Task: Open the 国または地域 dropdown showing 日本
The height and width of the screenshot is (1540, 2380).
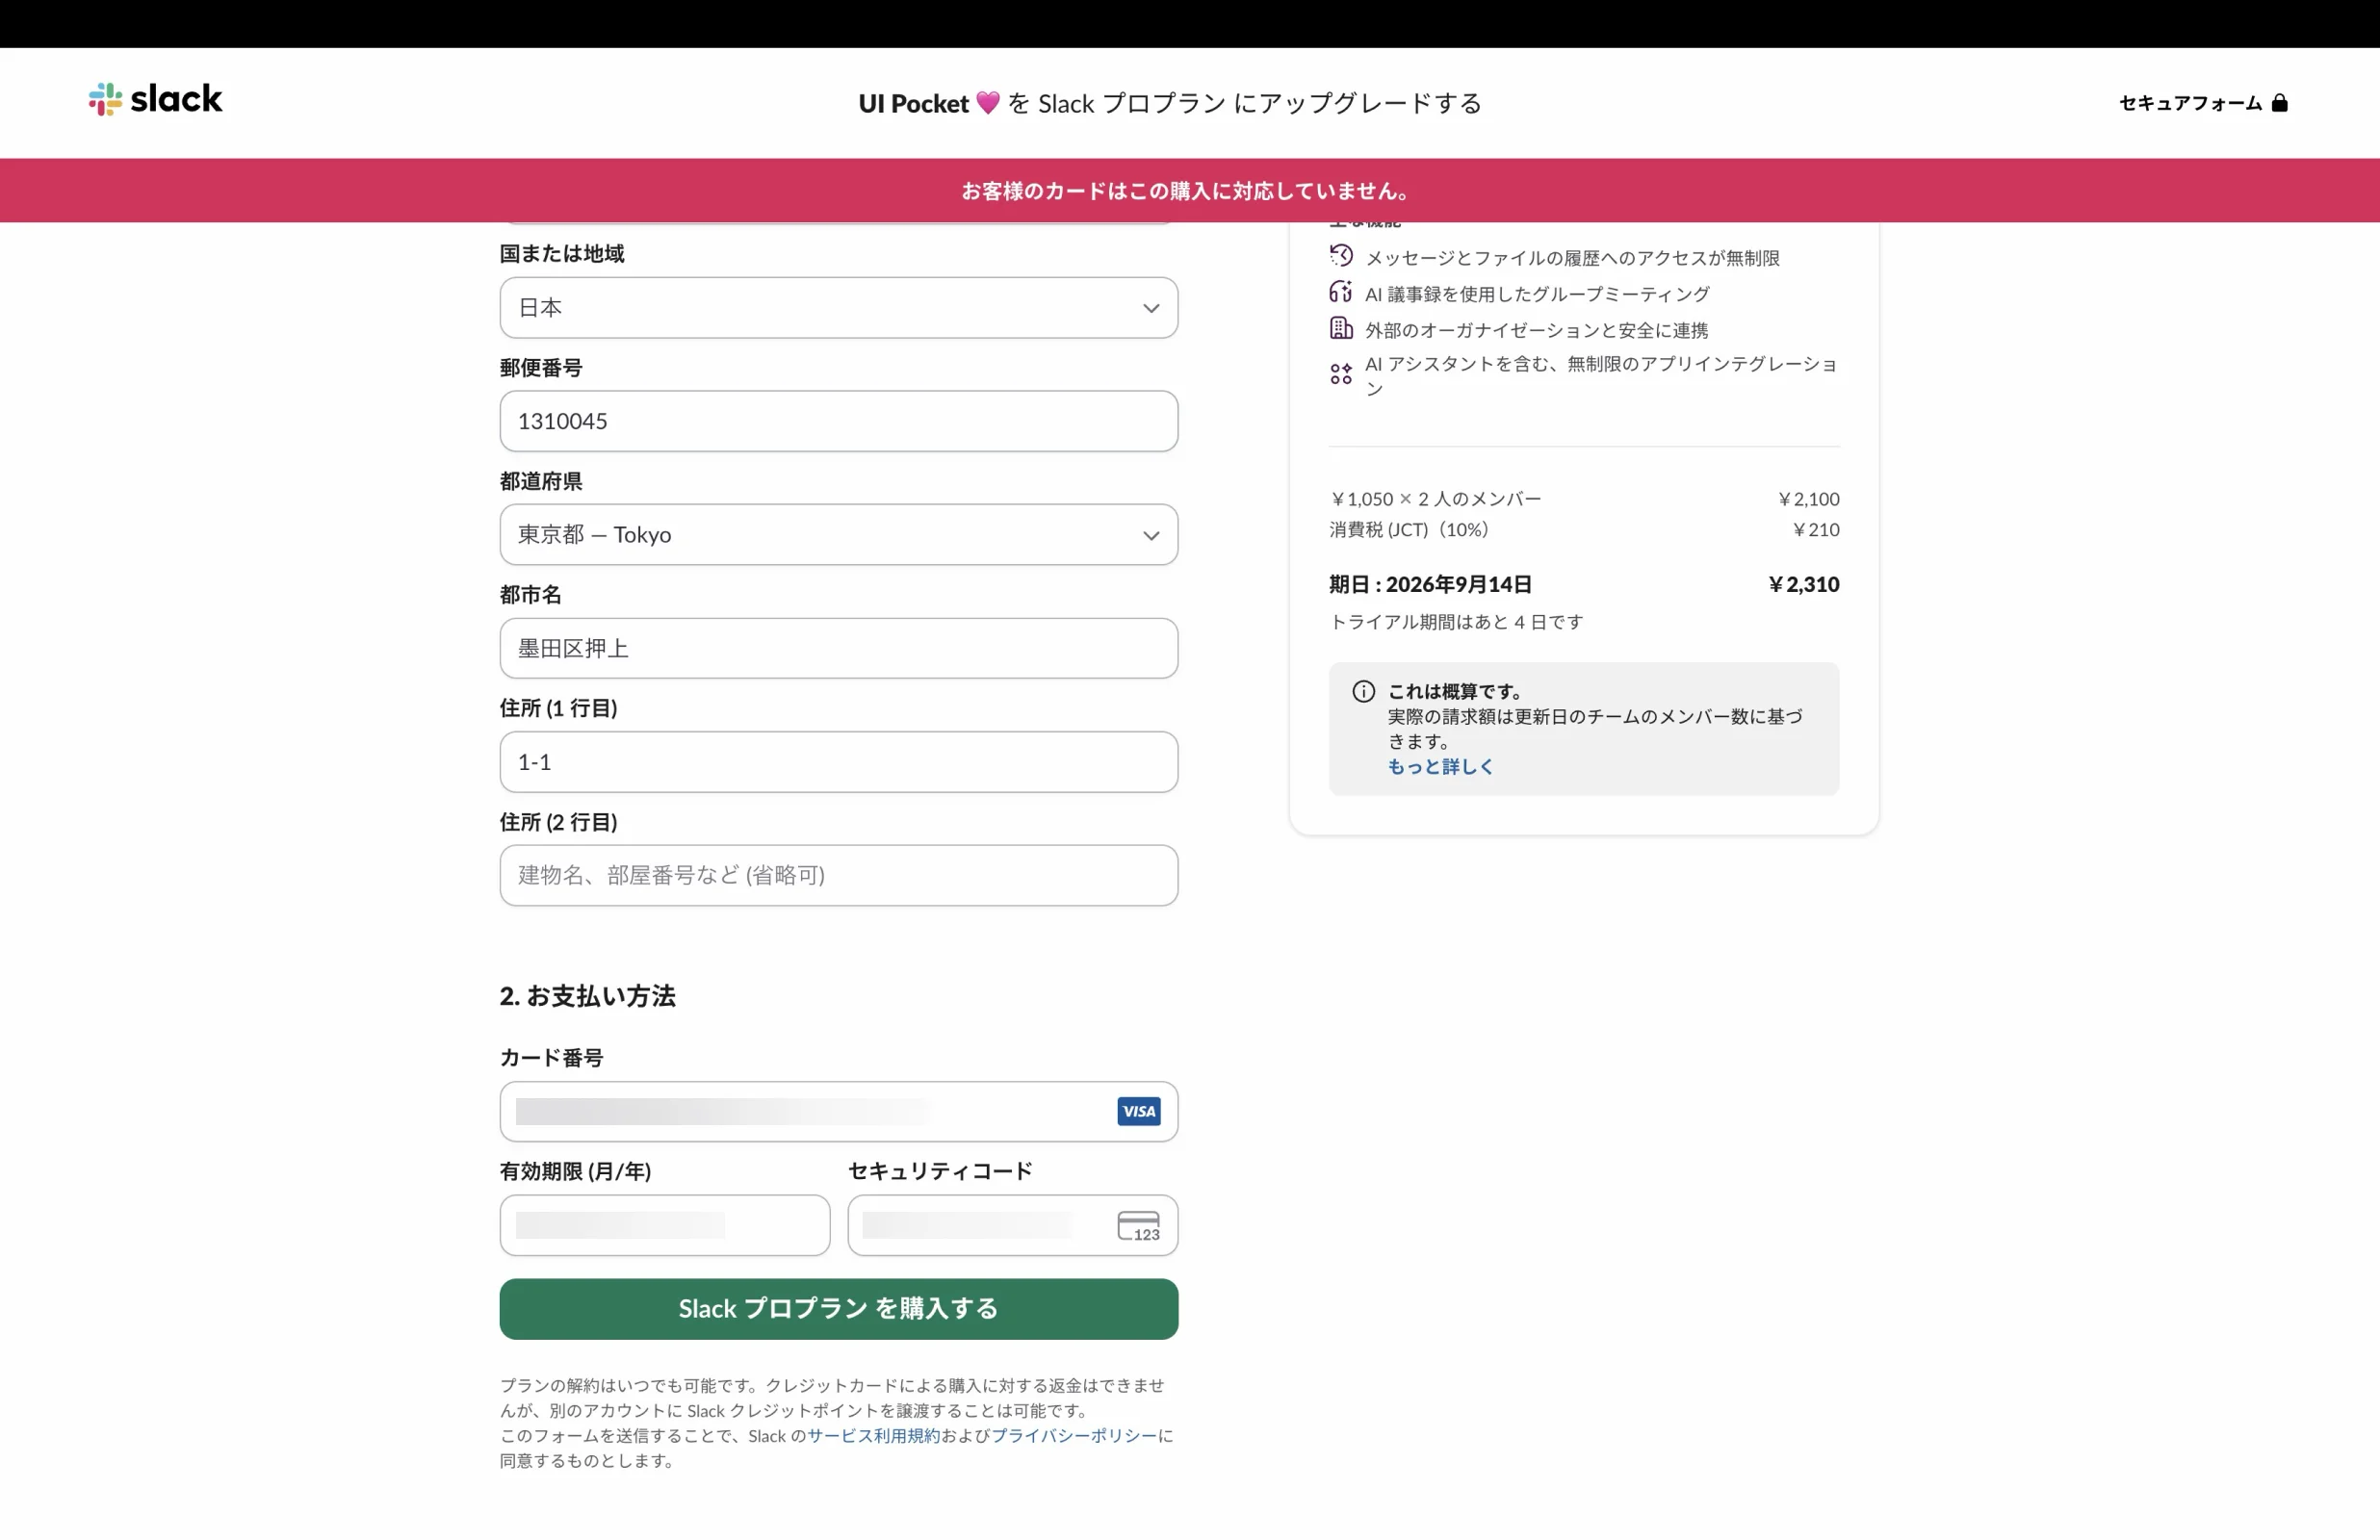Action: [839, 308]
